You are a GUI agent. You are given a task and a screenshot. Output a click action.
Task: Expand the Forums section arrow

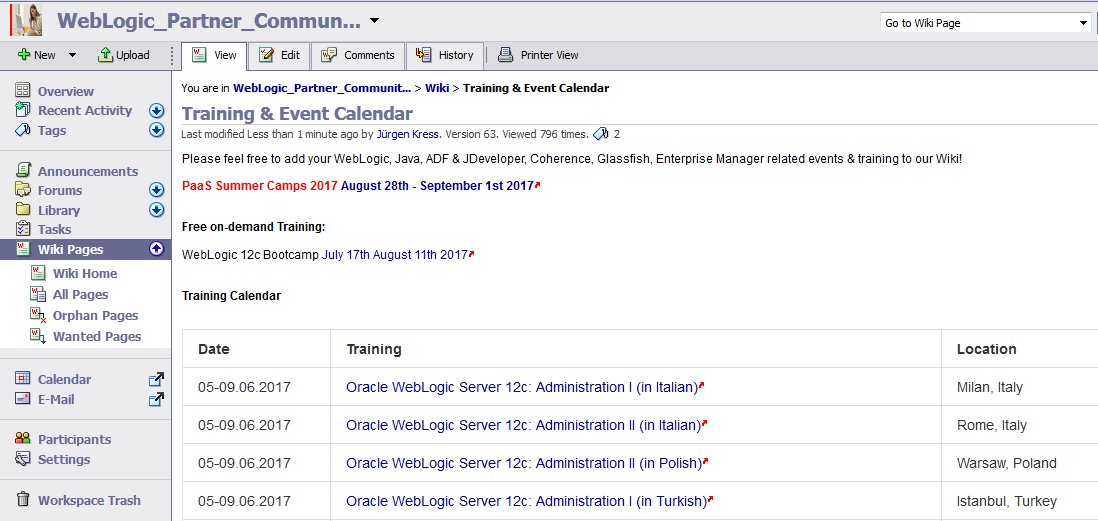[156, 190]
